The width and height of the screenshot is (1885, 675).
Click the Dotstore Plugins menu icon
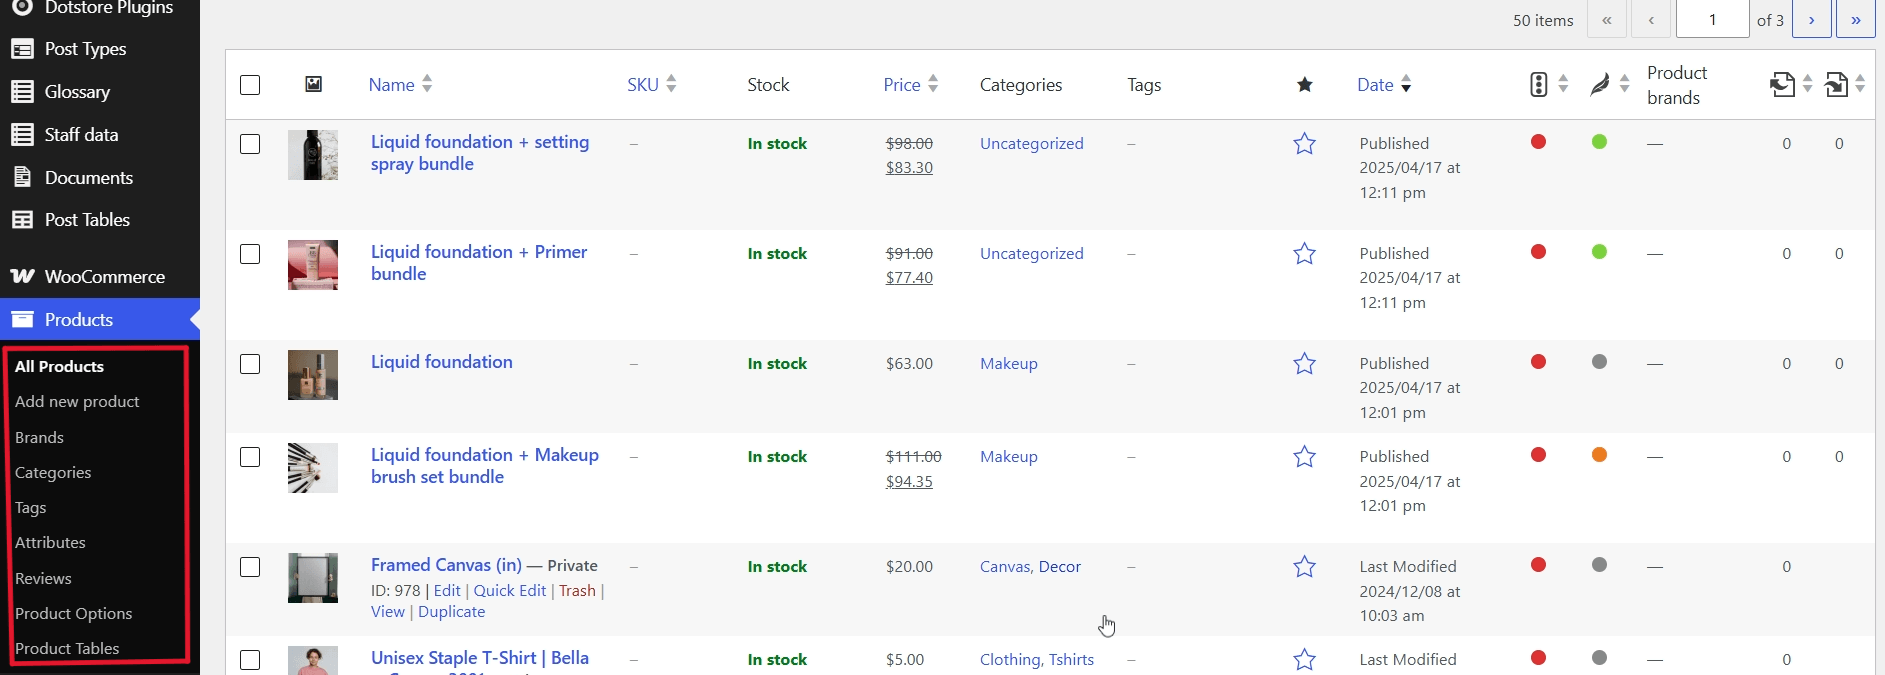pyautogui.click(x=22, y=7)
